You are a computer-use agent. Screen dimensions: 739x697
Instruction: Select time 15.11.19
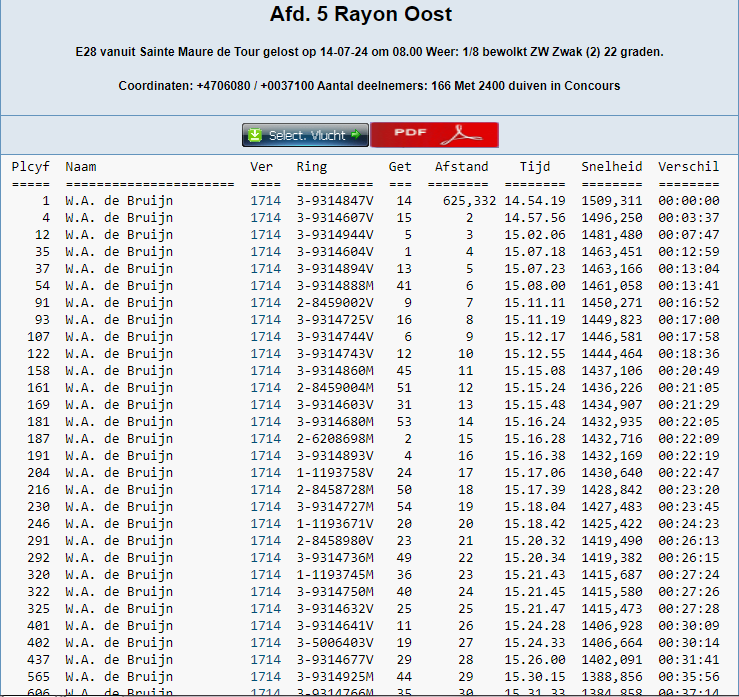(x=535, y=320)
